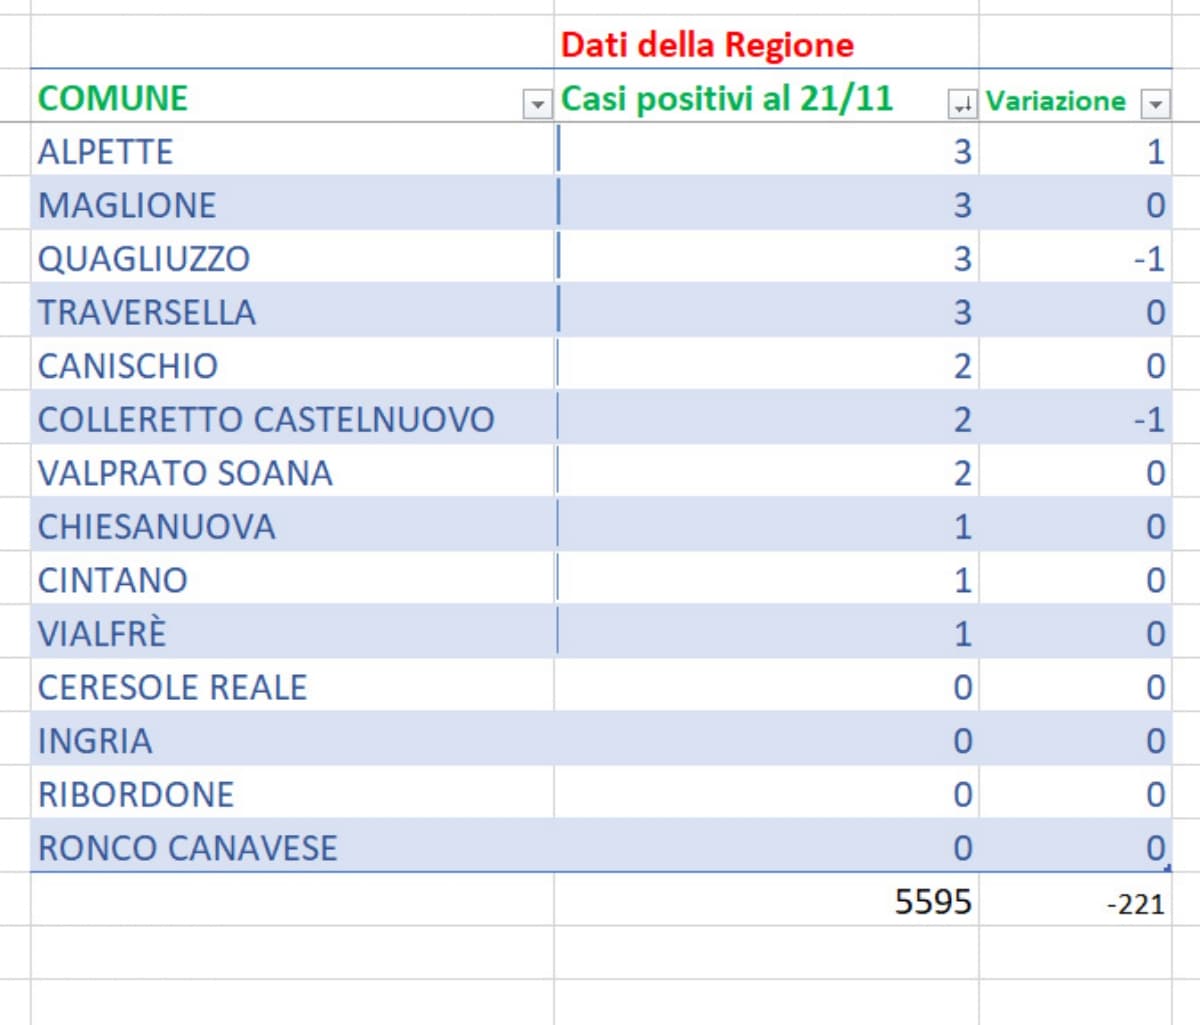Click the positive cases value for VIALFRÈ
The height and width of the screenshot is (1025, 1200).
(961, 634)
